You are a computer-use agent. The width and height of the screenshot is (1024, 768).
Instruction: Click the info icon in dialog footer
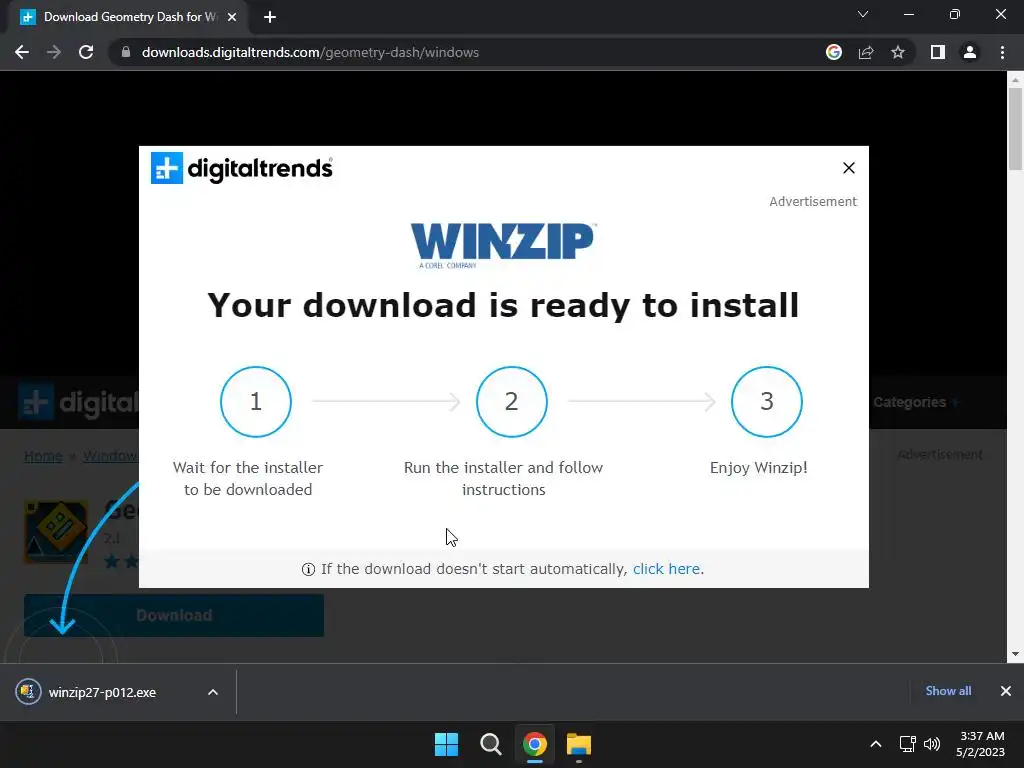(x=308, y=569)
